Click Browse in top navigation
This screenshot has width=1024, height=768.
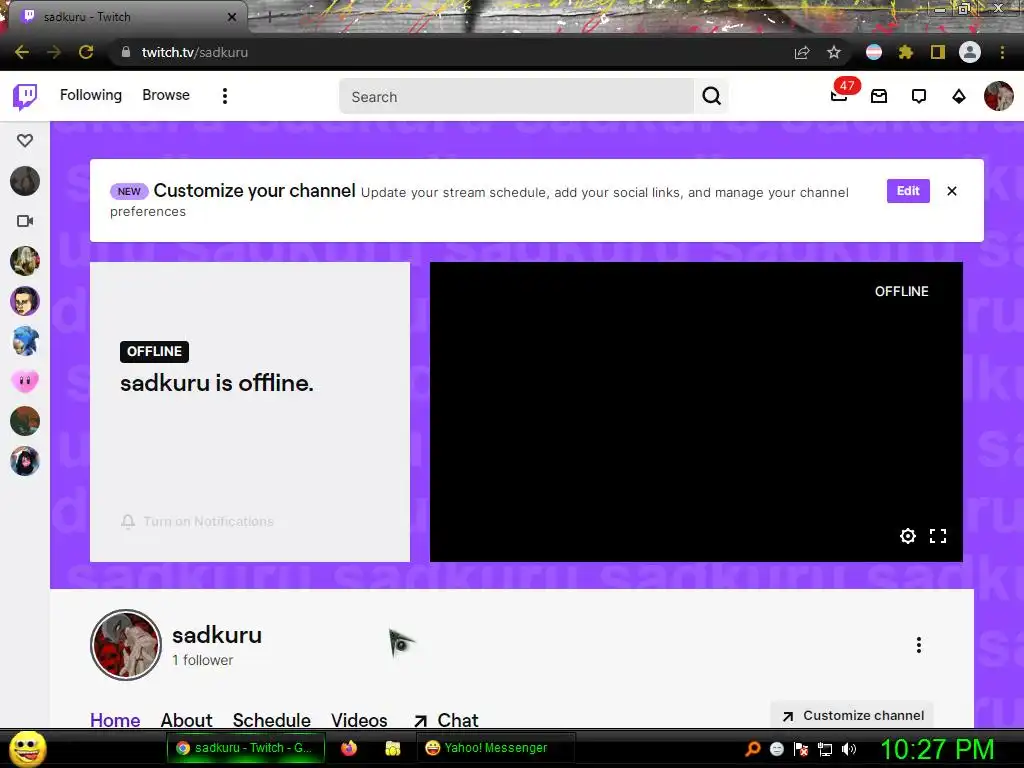pos(166,95)
